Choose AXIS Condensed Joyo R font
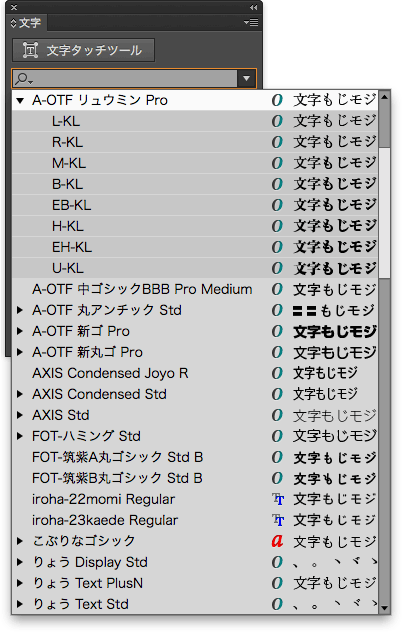This screenshot has width=402, height=632. [195, 373]
